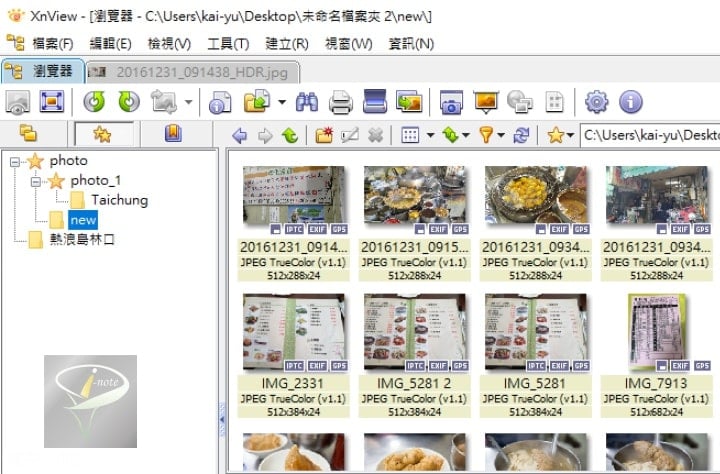
Task: Switch to the 瀏覽器 tab
Action: point(43,71)
